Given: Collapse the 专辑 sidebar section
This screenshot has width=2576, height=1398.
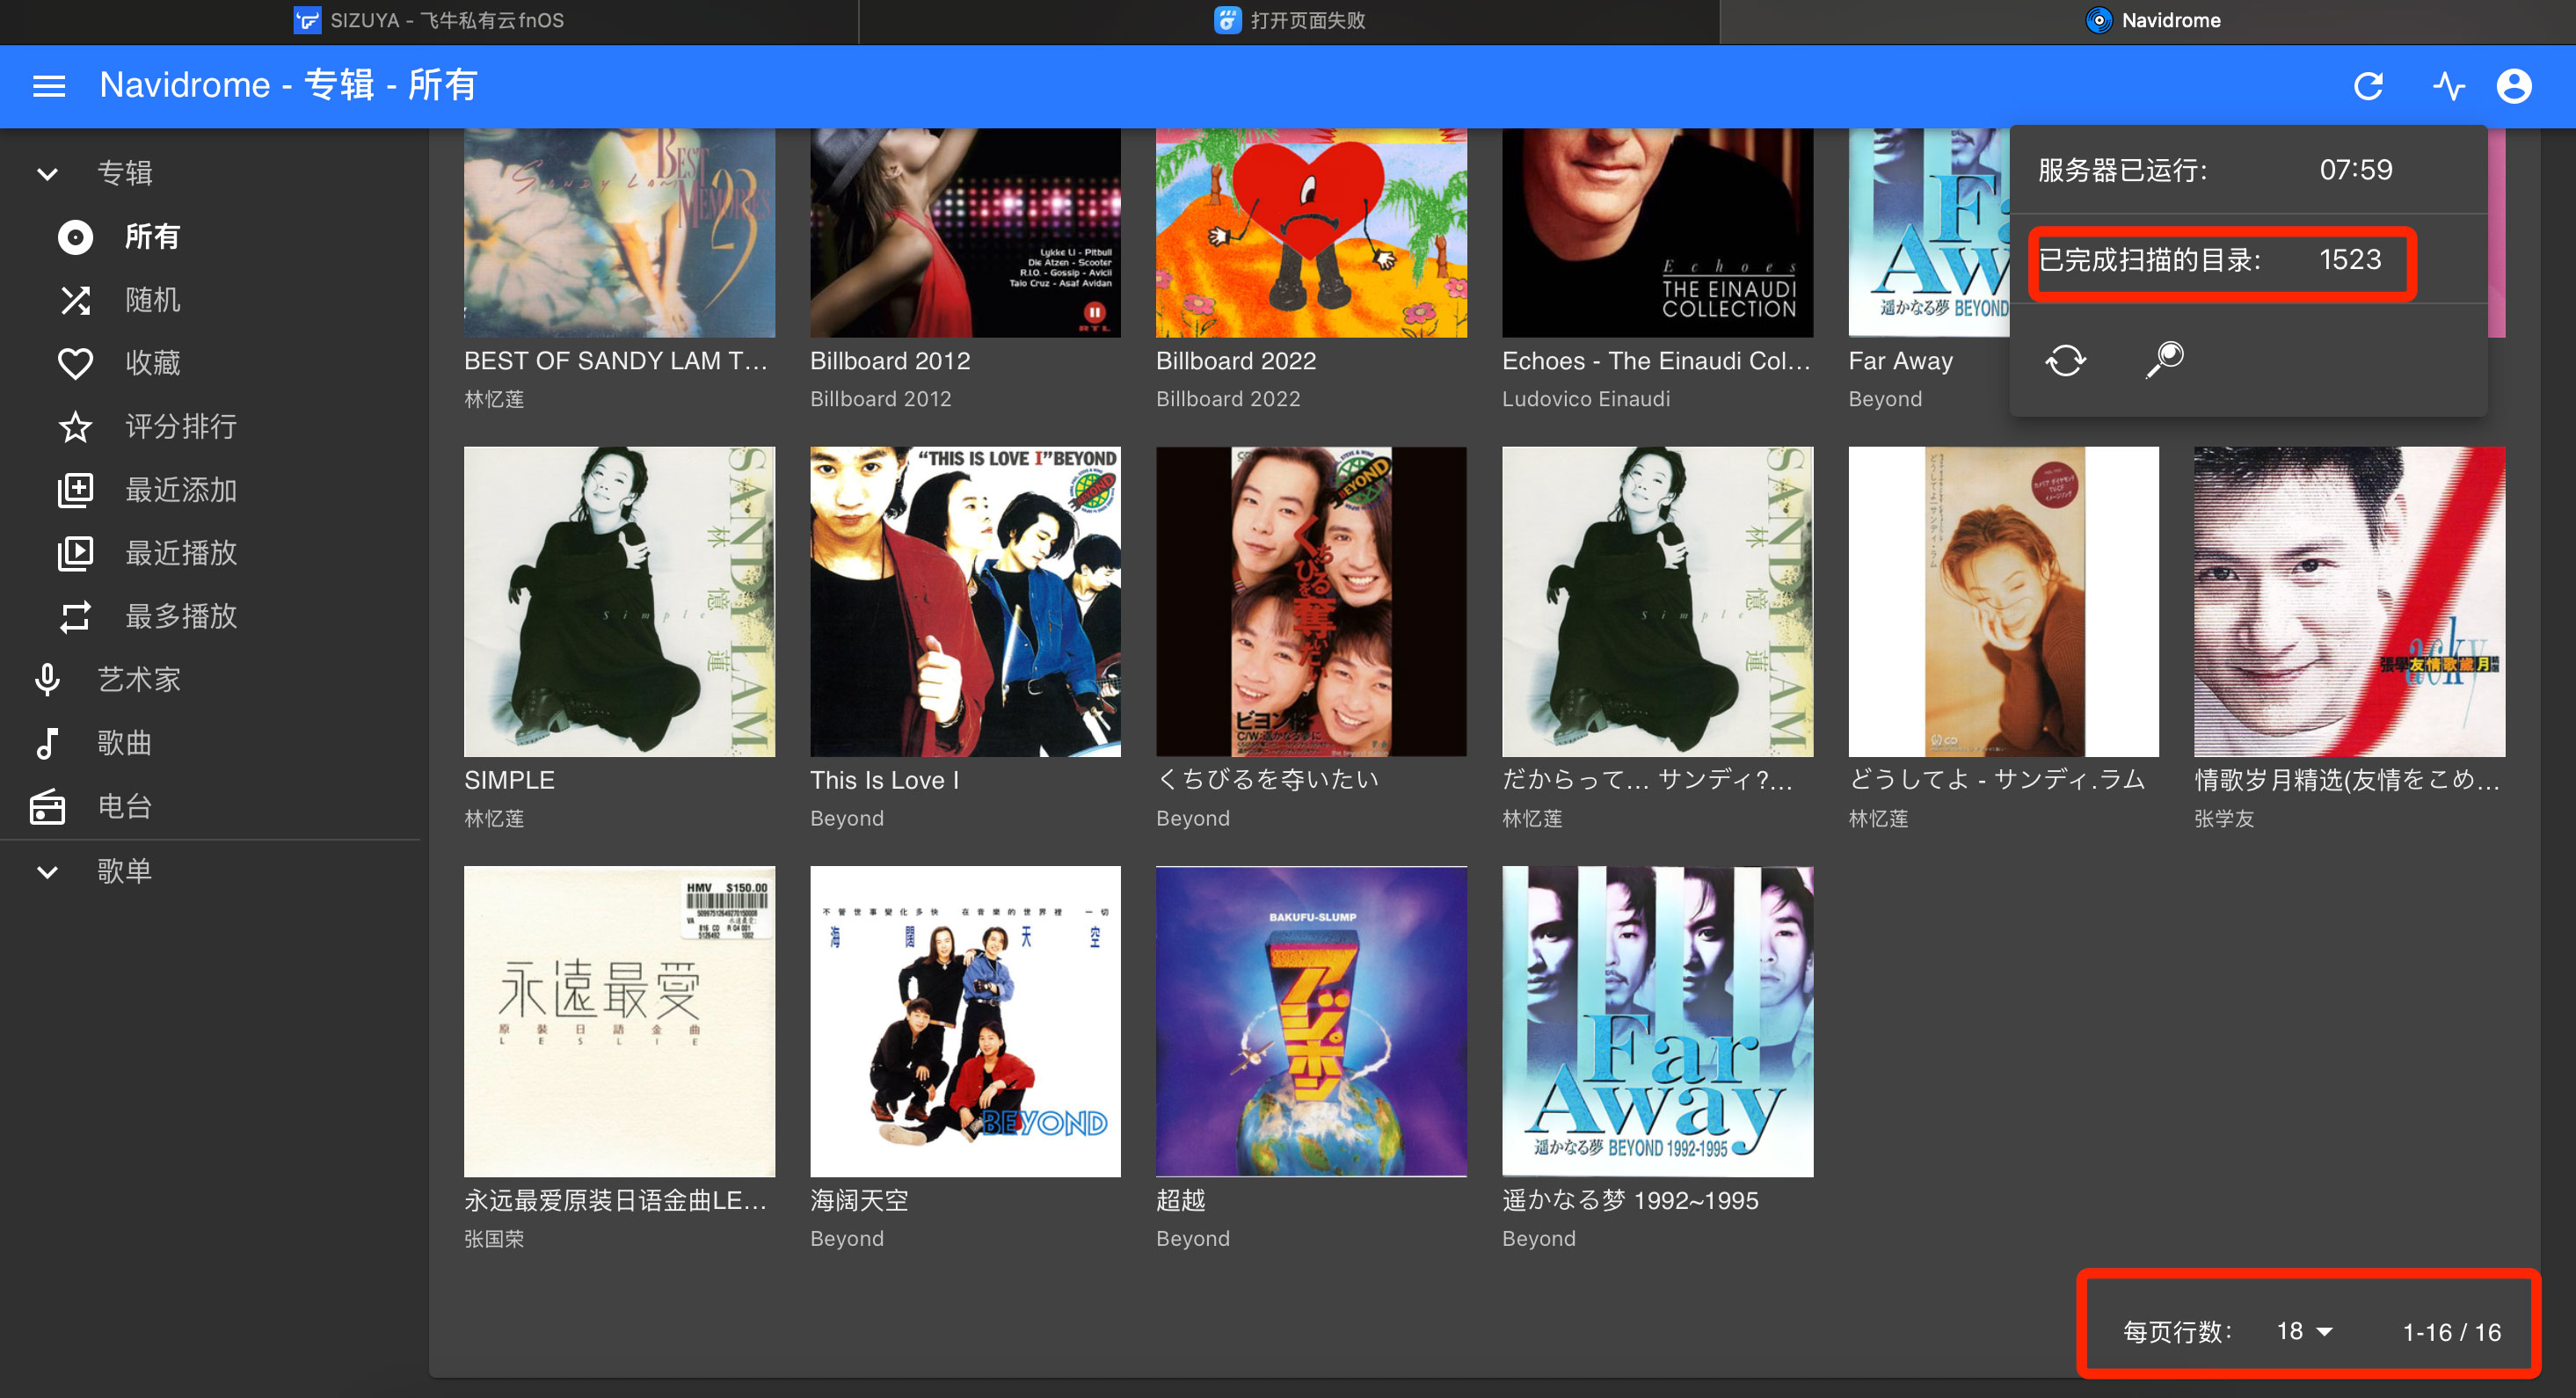Looking at the screenshot, I should tap(47, 174).
